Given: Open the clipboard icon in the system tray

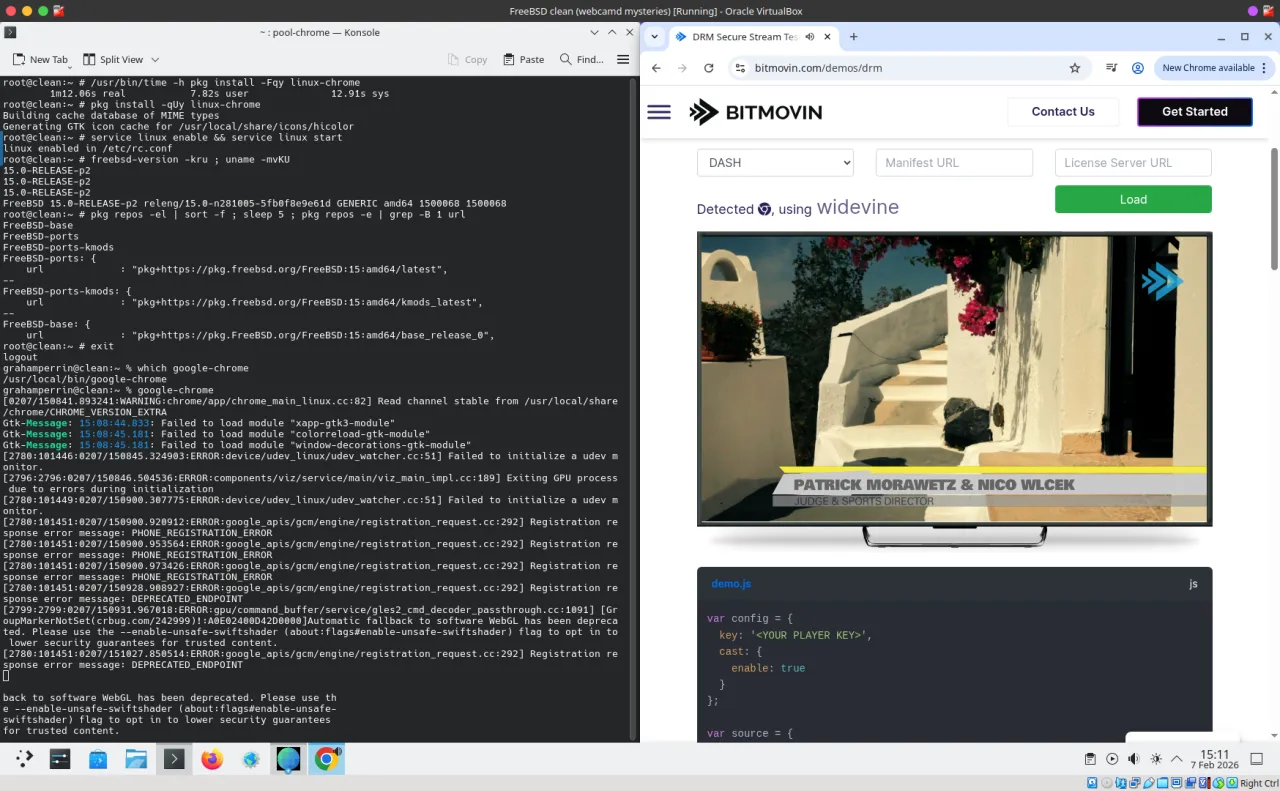Looking at the screenshot, I should click(x=1091, y=758).
